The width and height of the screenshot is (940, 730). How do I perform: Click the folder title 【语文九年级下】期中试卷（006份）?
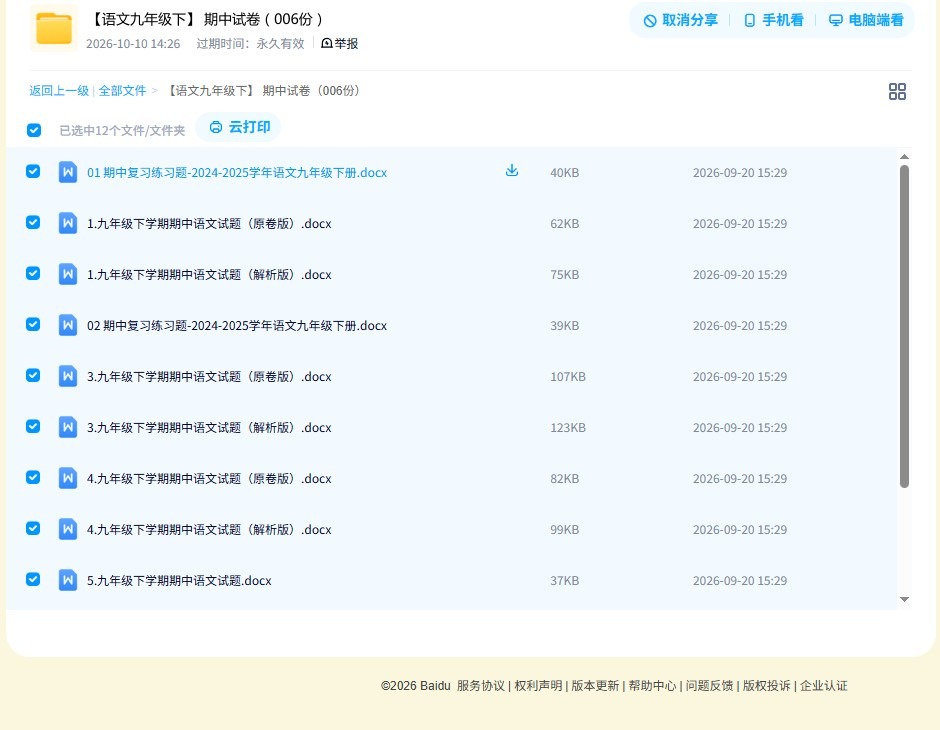coord(206,20)
